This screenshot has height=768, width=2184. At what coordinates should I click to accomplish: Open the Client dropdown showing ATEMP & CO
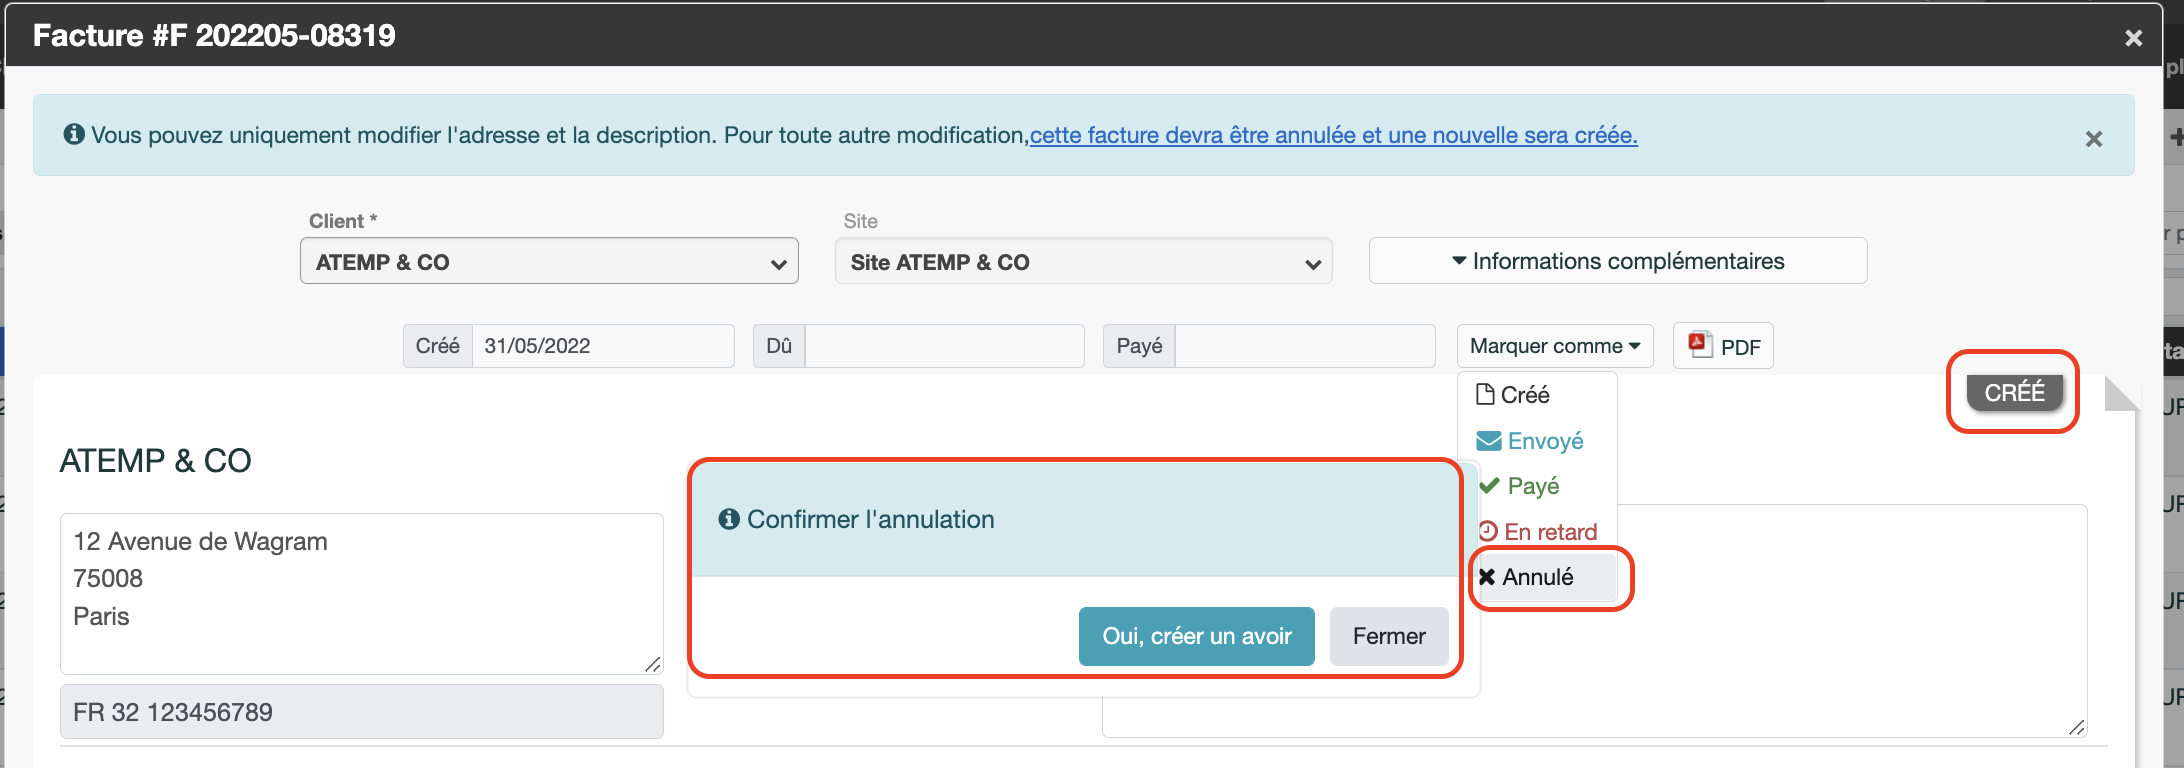coord(549,261)
